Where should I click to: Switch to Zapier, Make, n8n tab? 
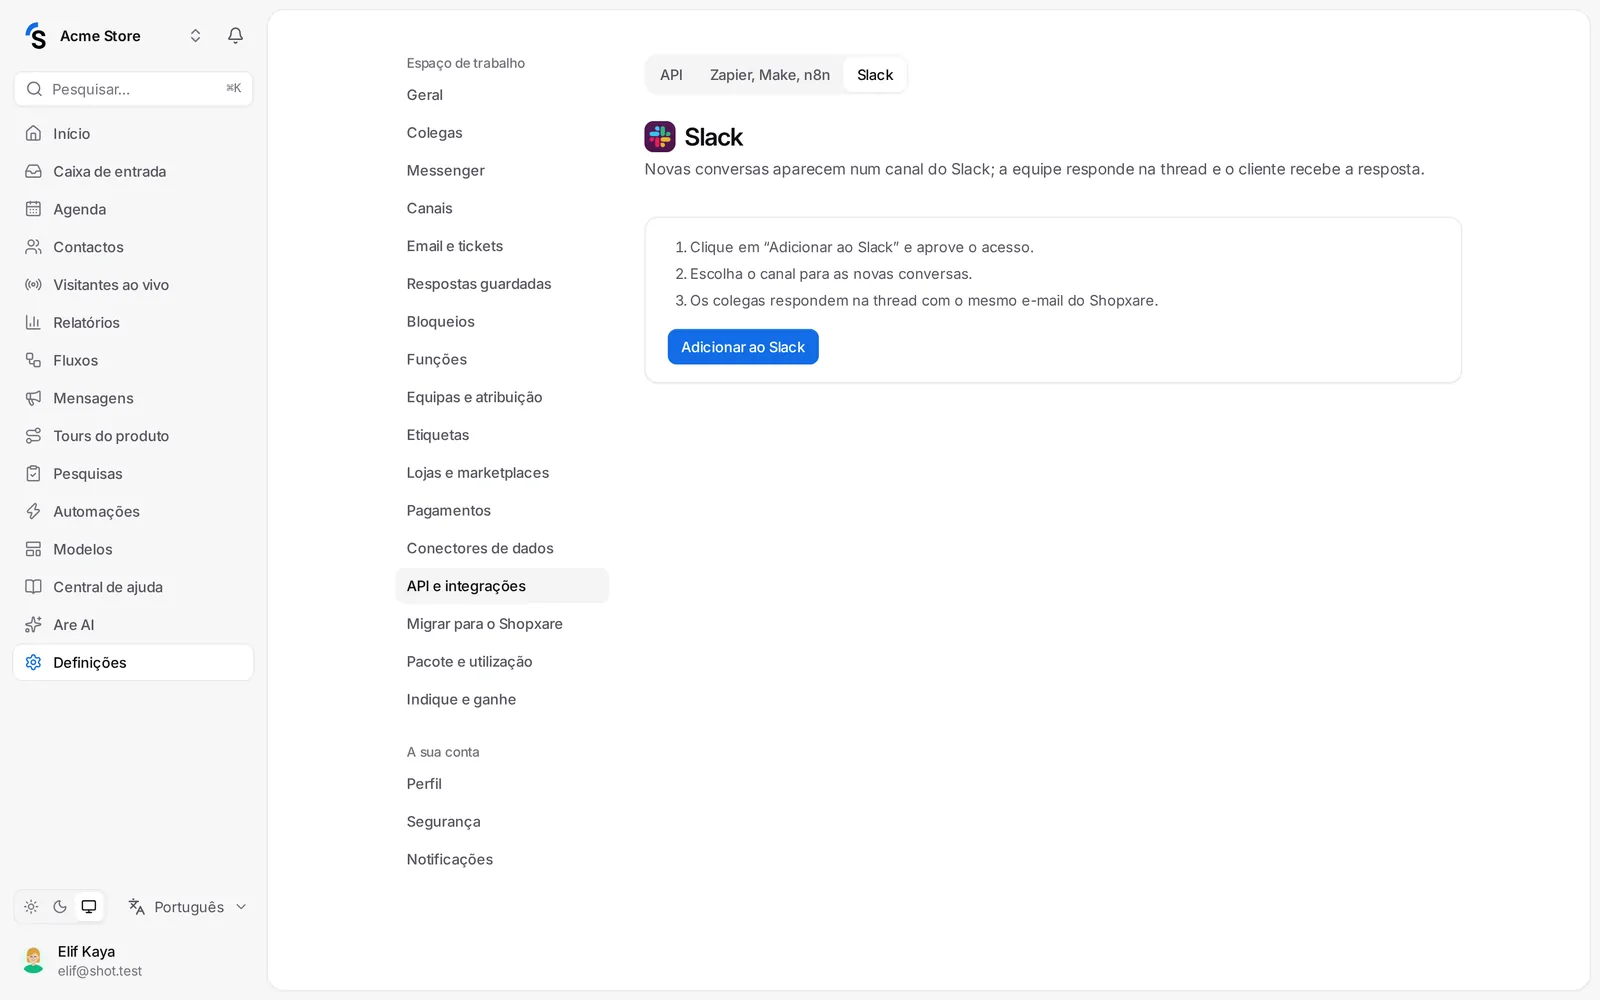point(770,75)
